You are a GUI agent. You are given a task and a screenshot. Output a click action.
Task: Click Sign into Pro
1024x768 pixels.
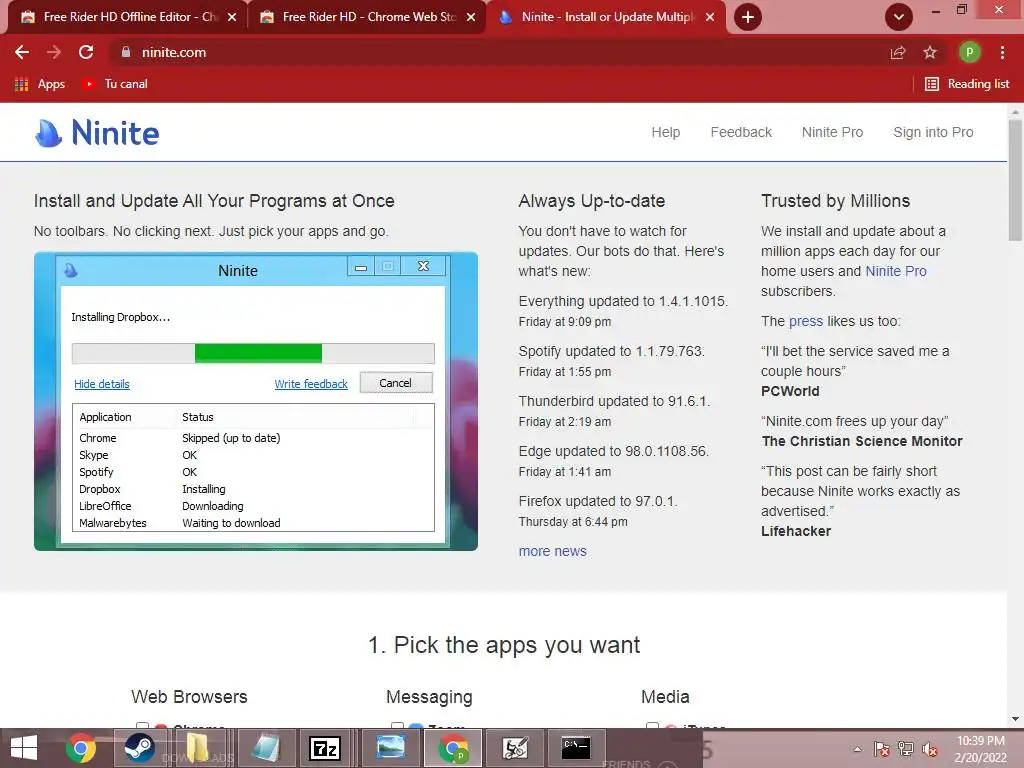click(933, 132)
